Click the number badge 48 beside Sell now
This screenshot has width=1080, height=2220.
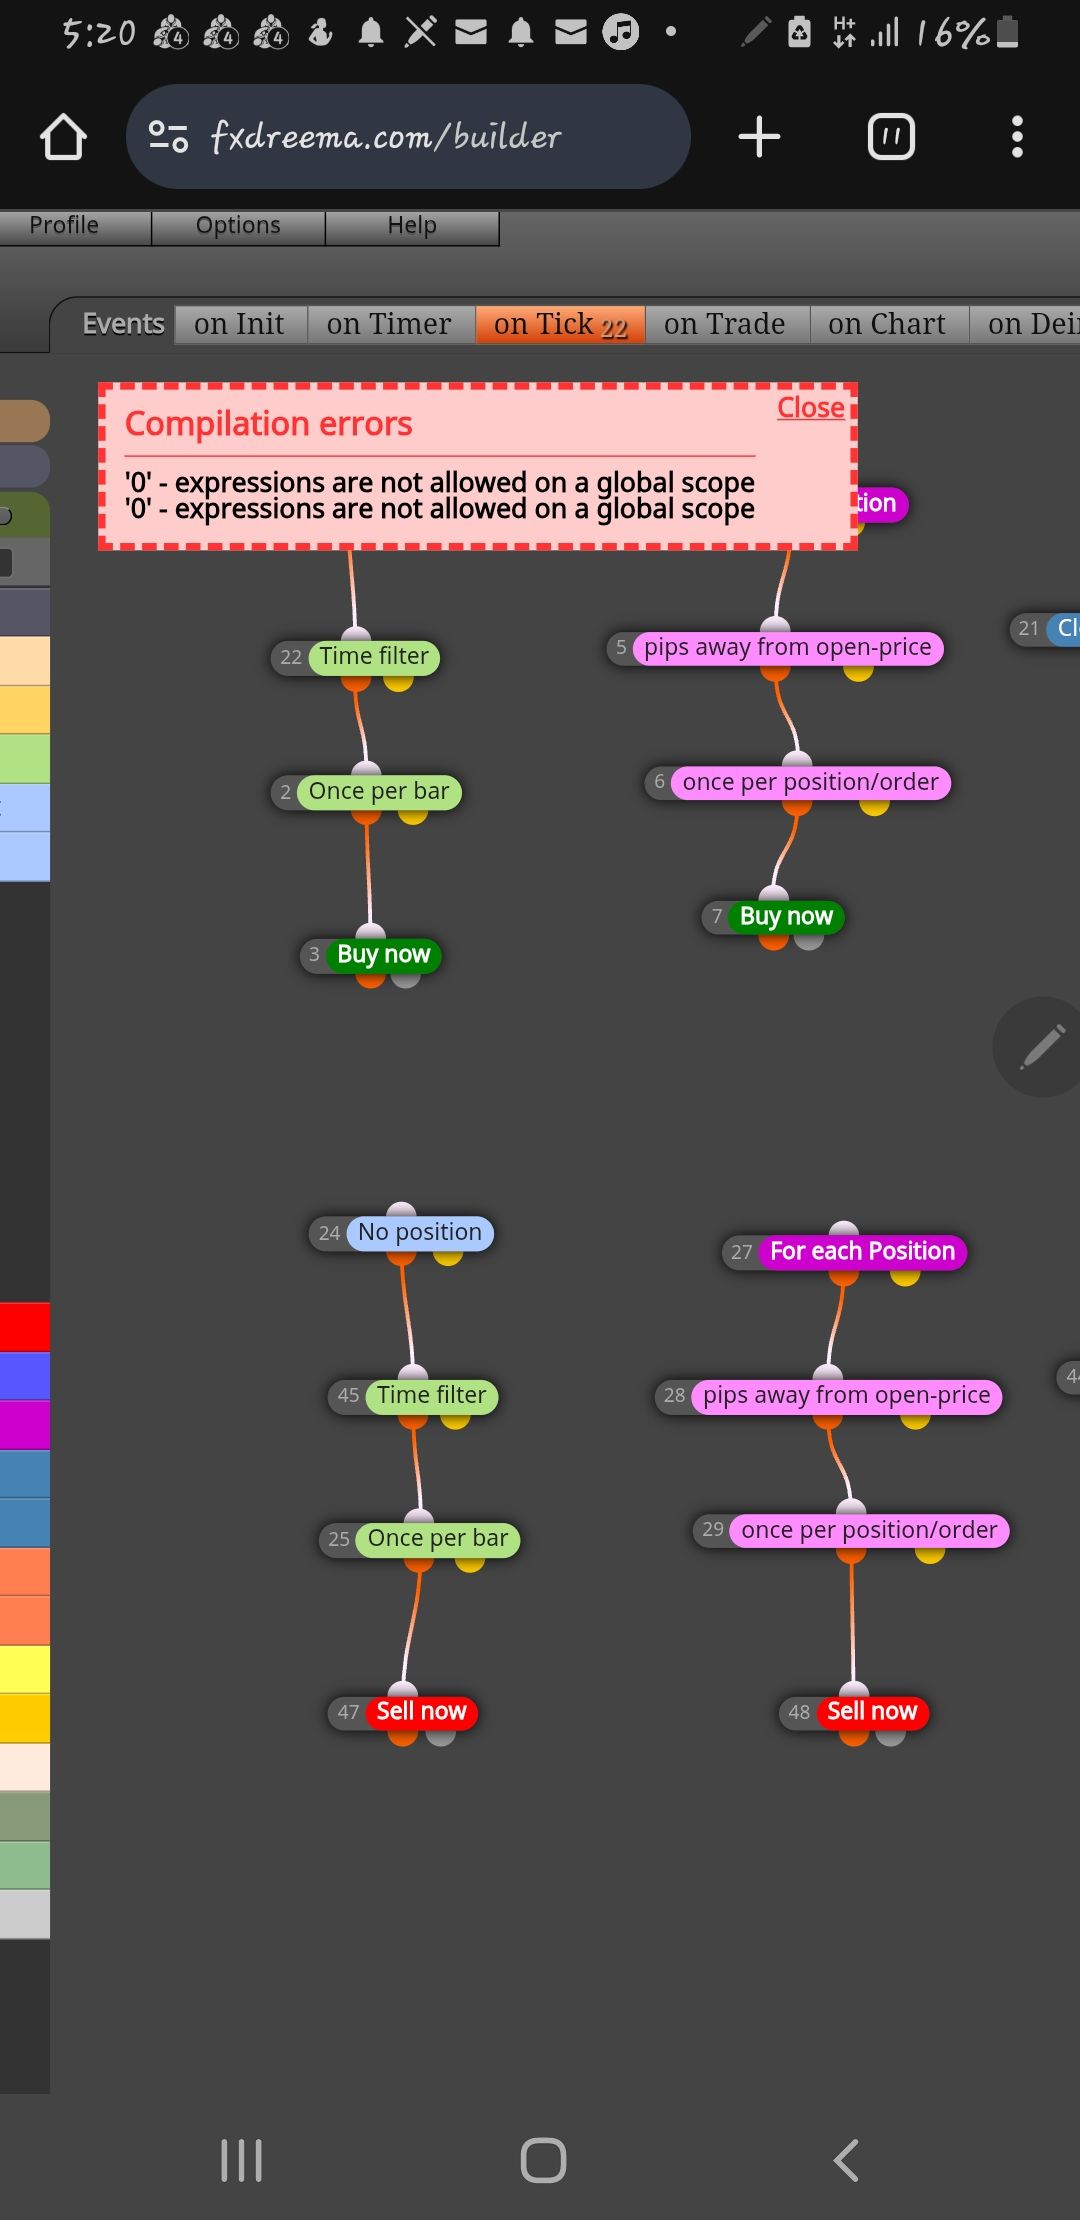coord(799,1712)
